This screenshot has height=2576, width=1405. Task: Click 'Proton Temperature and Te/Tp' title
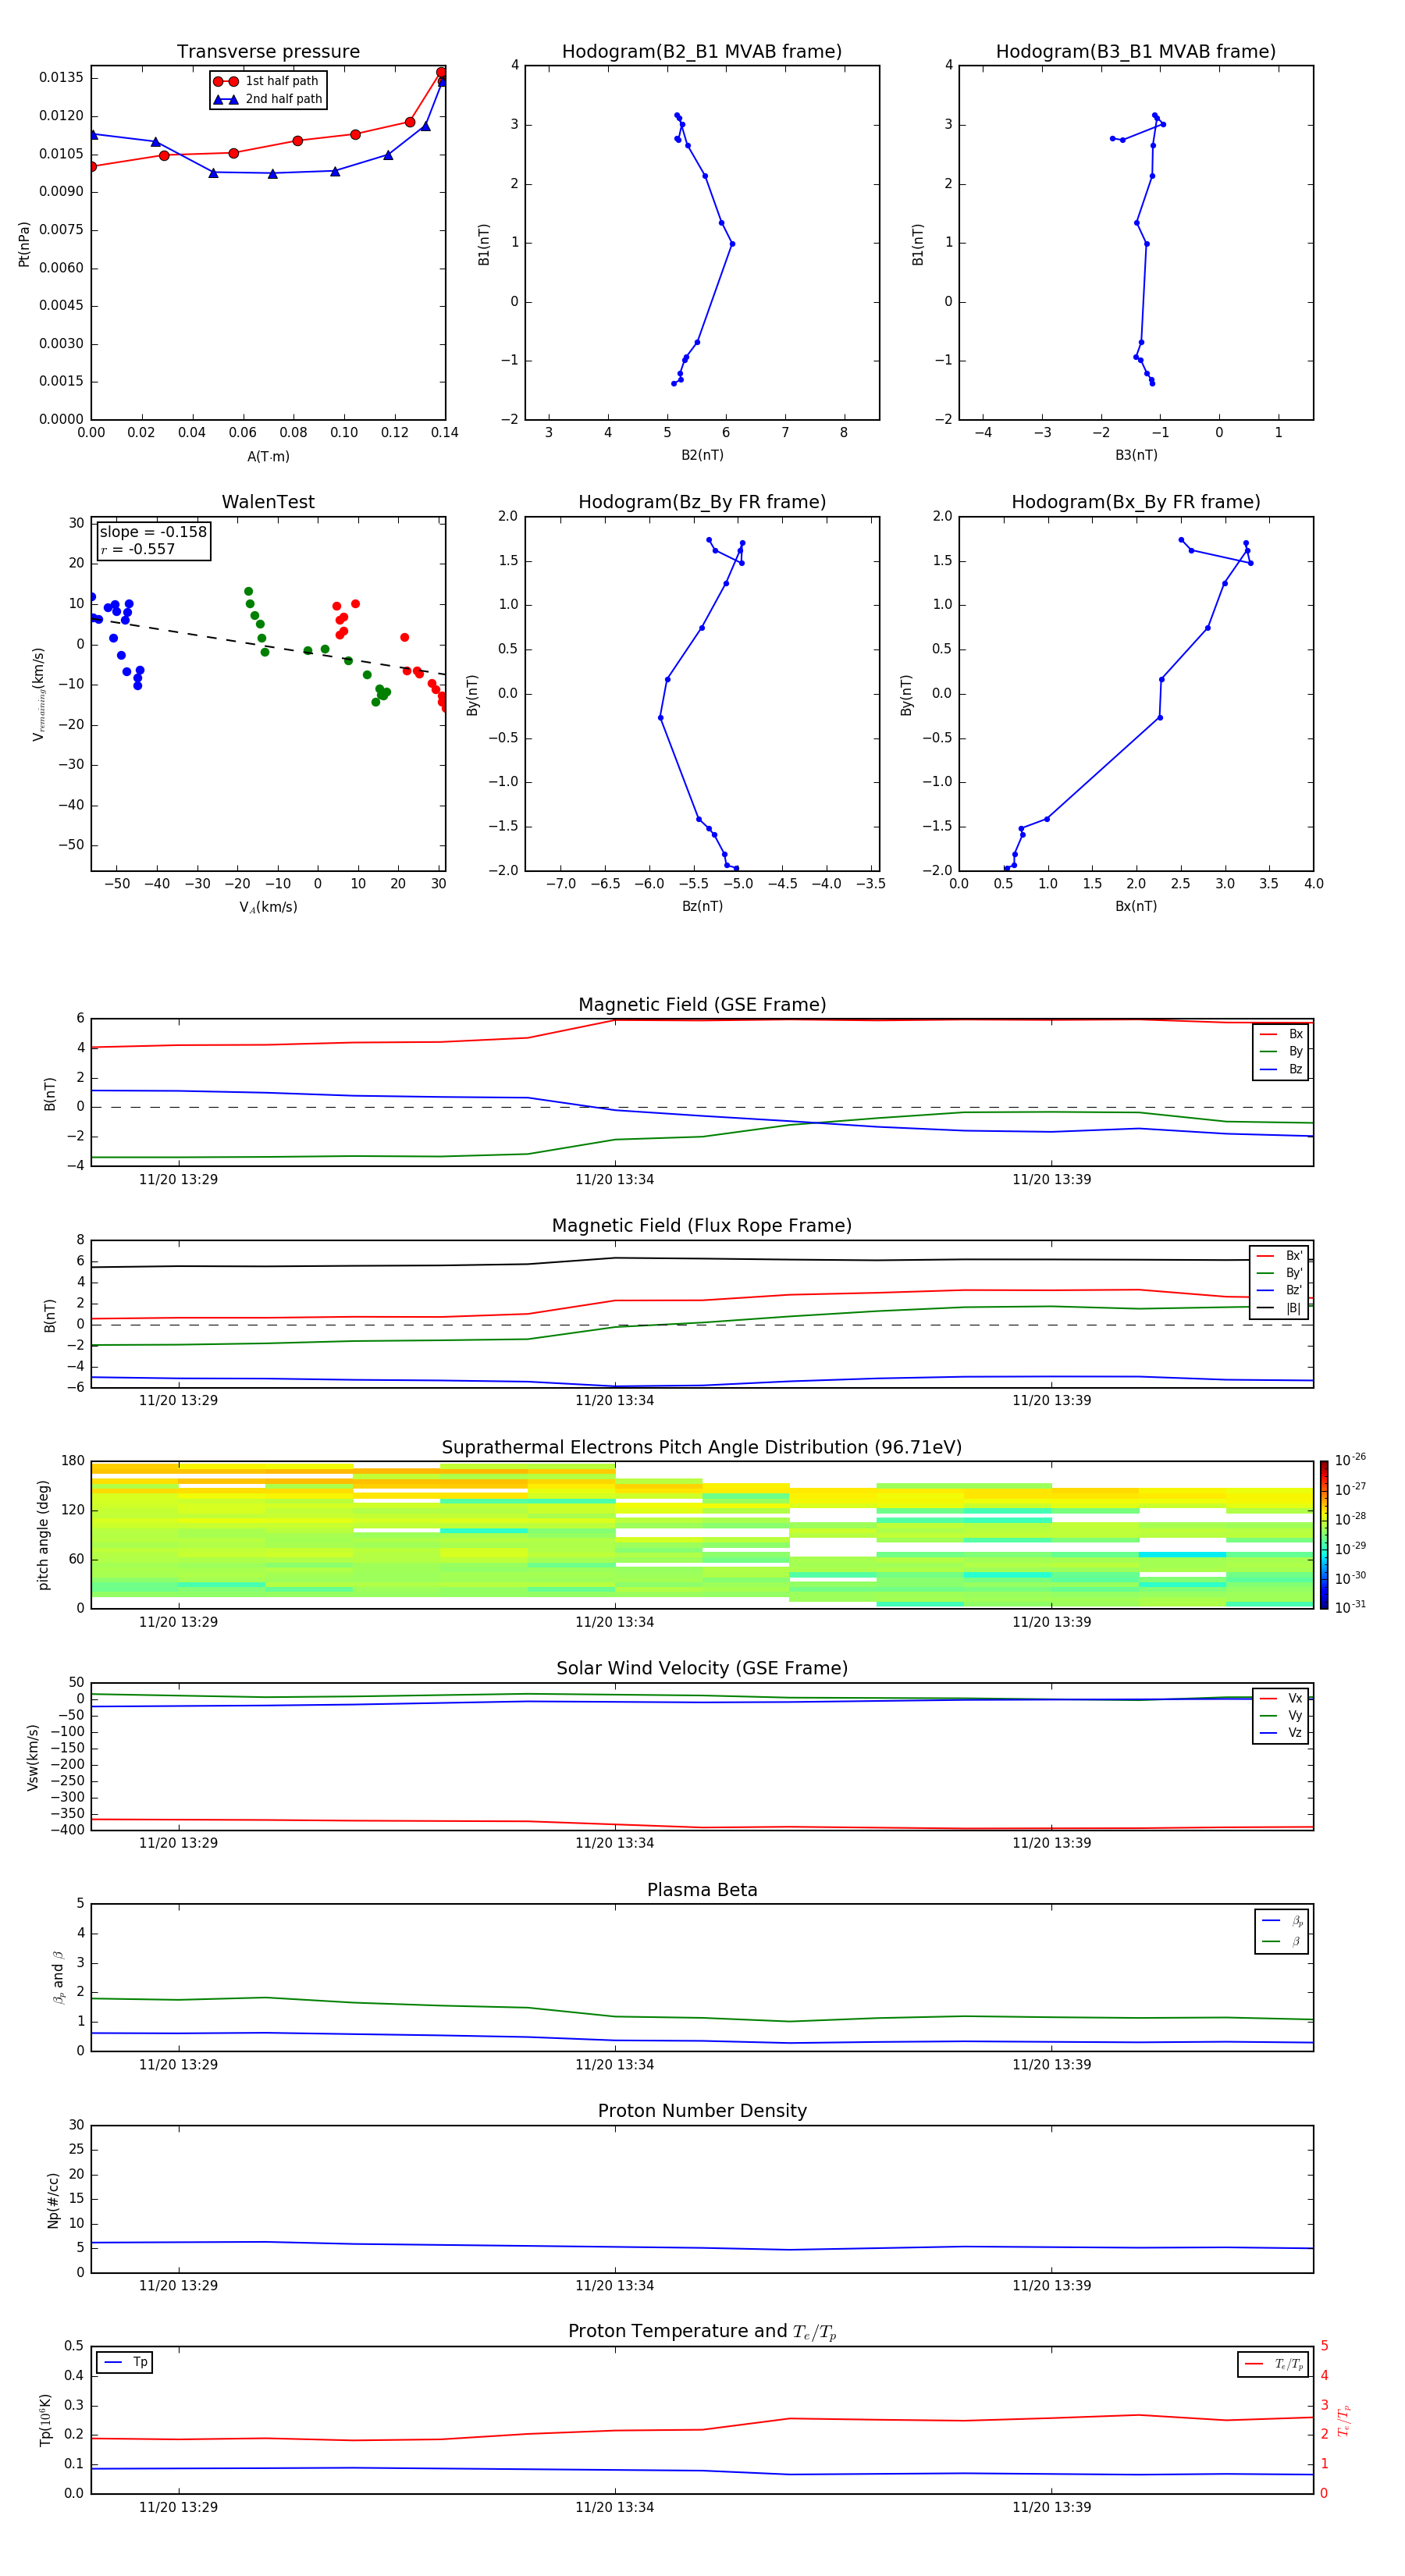tap(702, 2332)
